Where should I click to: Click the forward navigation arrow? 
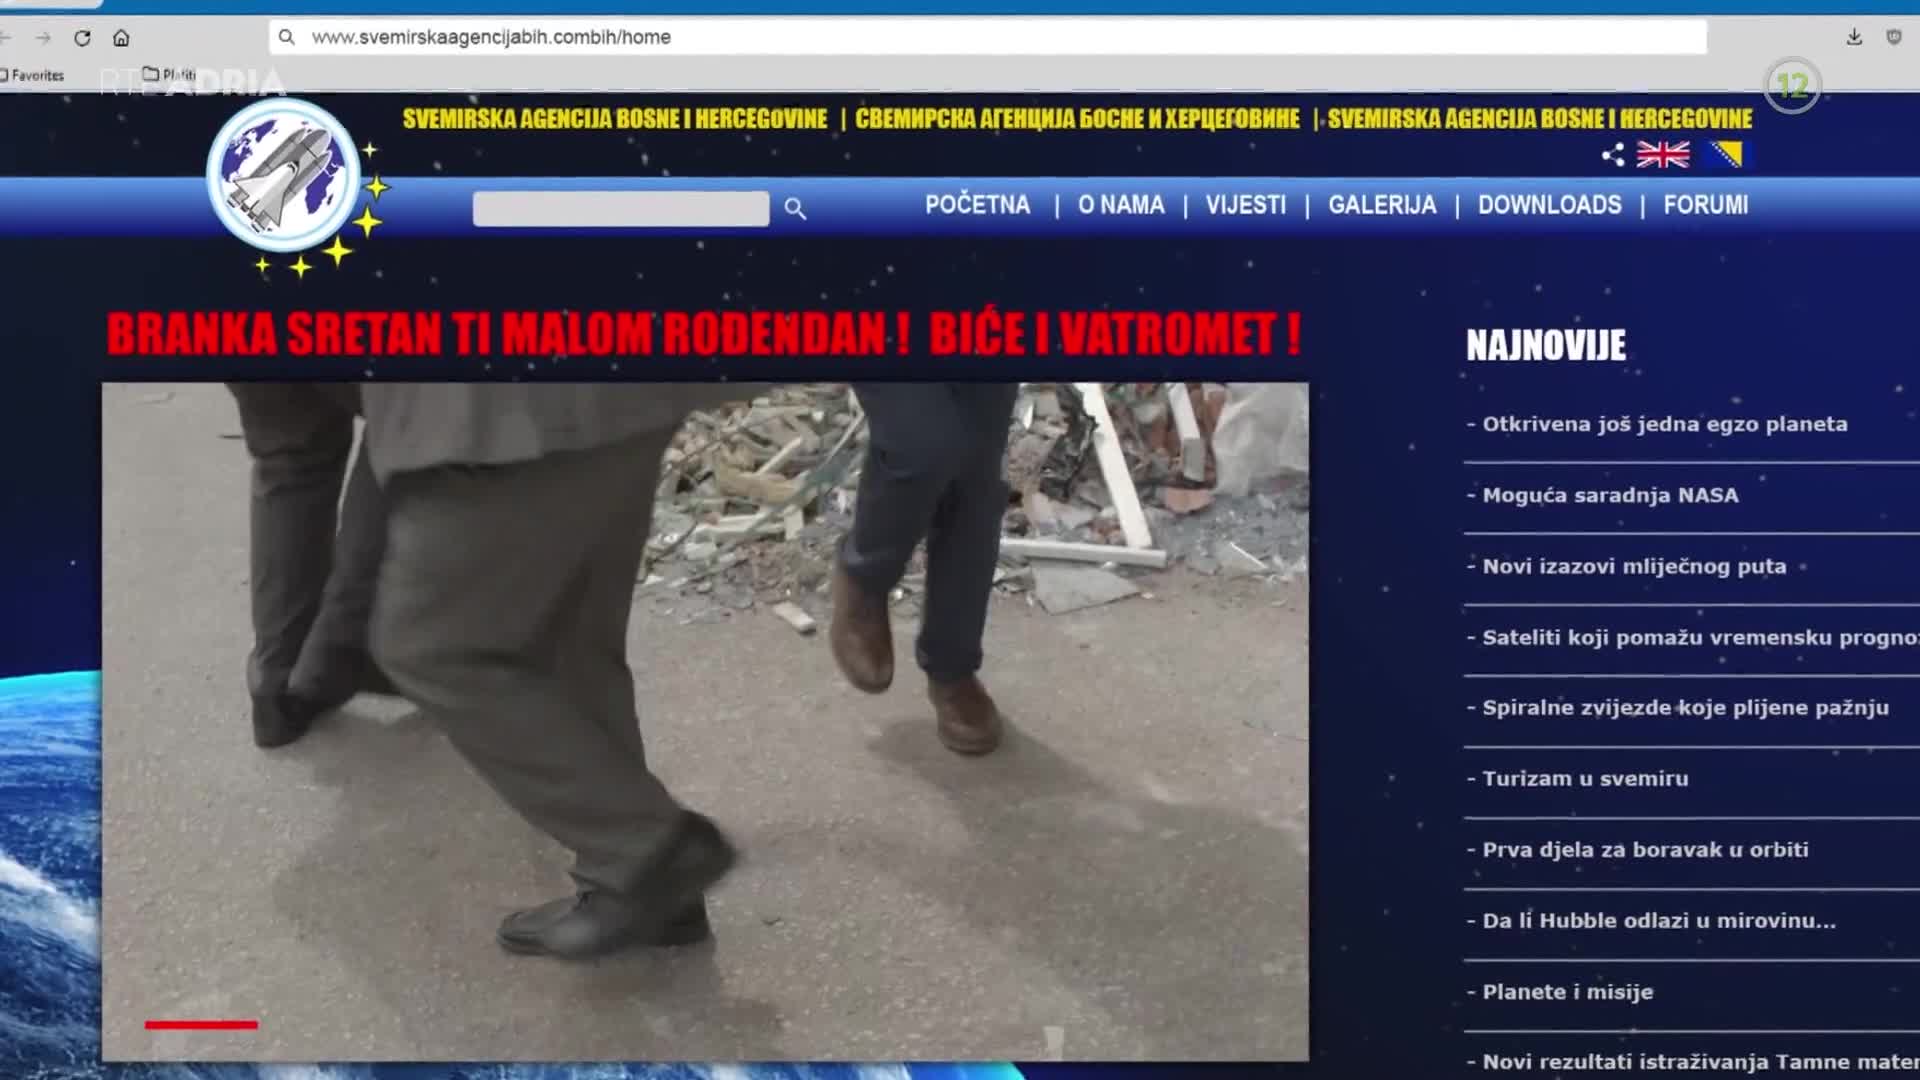[43, 38]
